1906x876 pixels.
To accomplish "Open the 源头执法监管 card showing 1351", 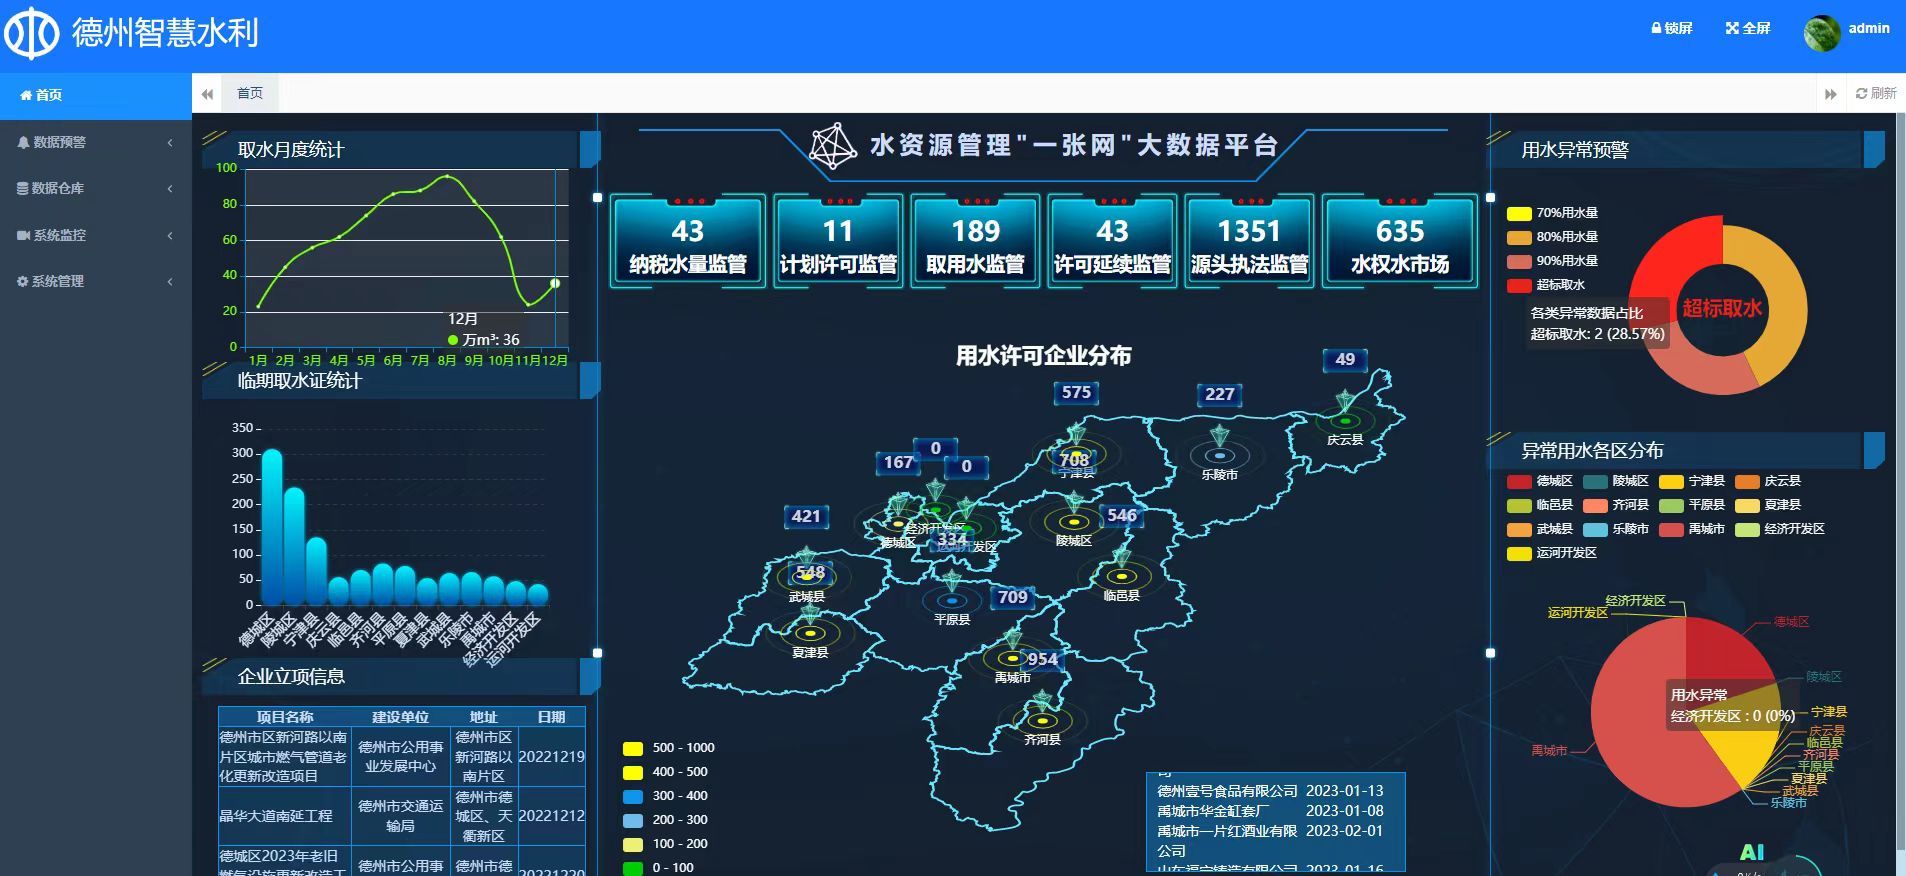I will [1249, 241].
